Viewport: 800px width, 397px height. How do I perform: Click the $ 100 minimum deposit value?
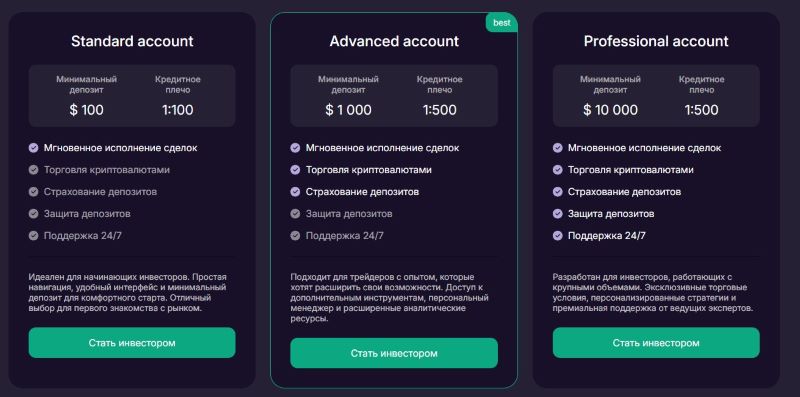coord(87,110)
